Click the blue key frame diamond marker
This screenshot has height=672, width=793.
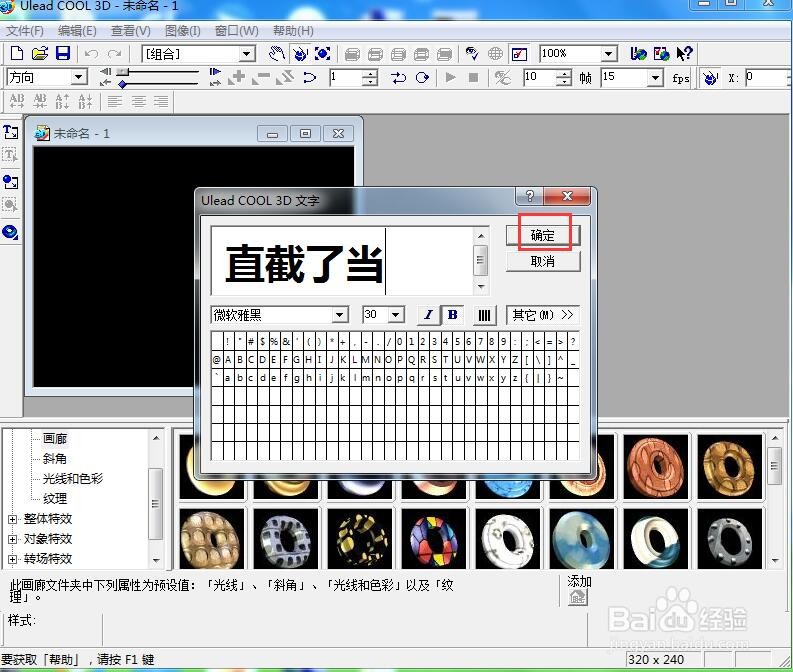[122, 84]
